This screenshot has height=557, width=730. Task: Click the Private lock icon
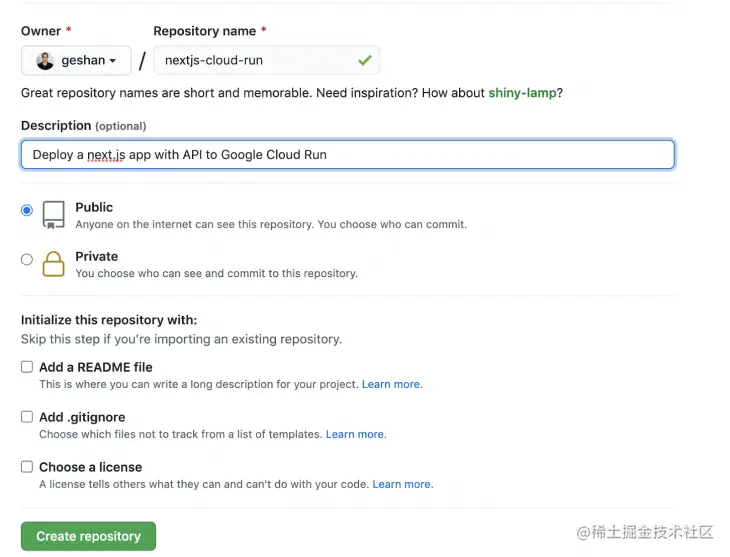point(54,264)
